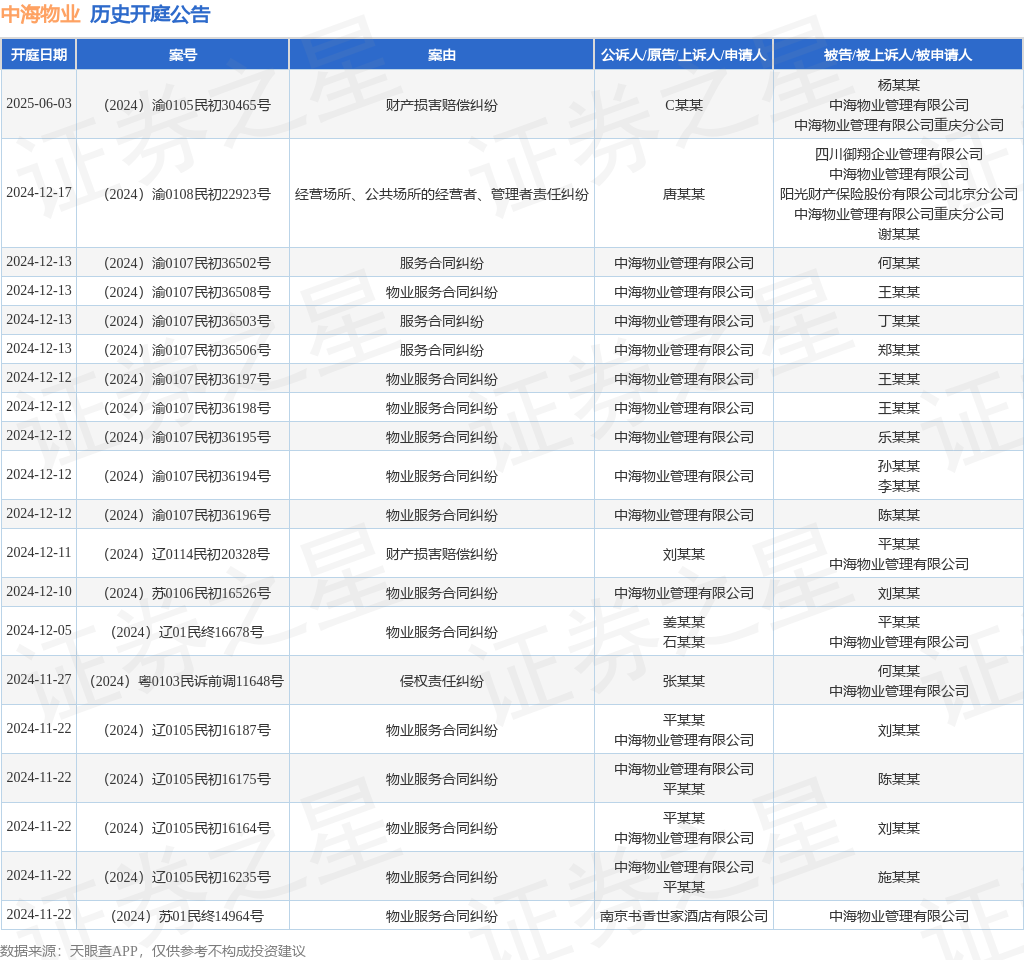Click the 经营场所、公共场所的经营者、管理者责任纠纷 cell
1024x960 pixels.
pyautogui.click(x=441, y=194)
